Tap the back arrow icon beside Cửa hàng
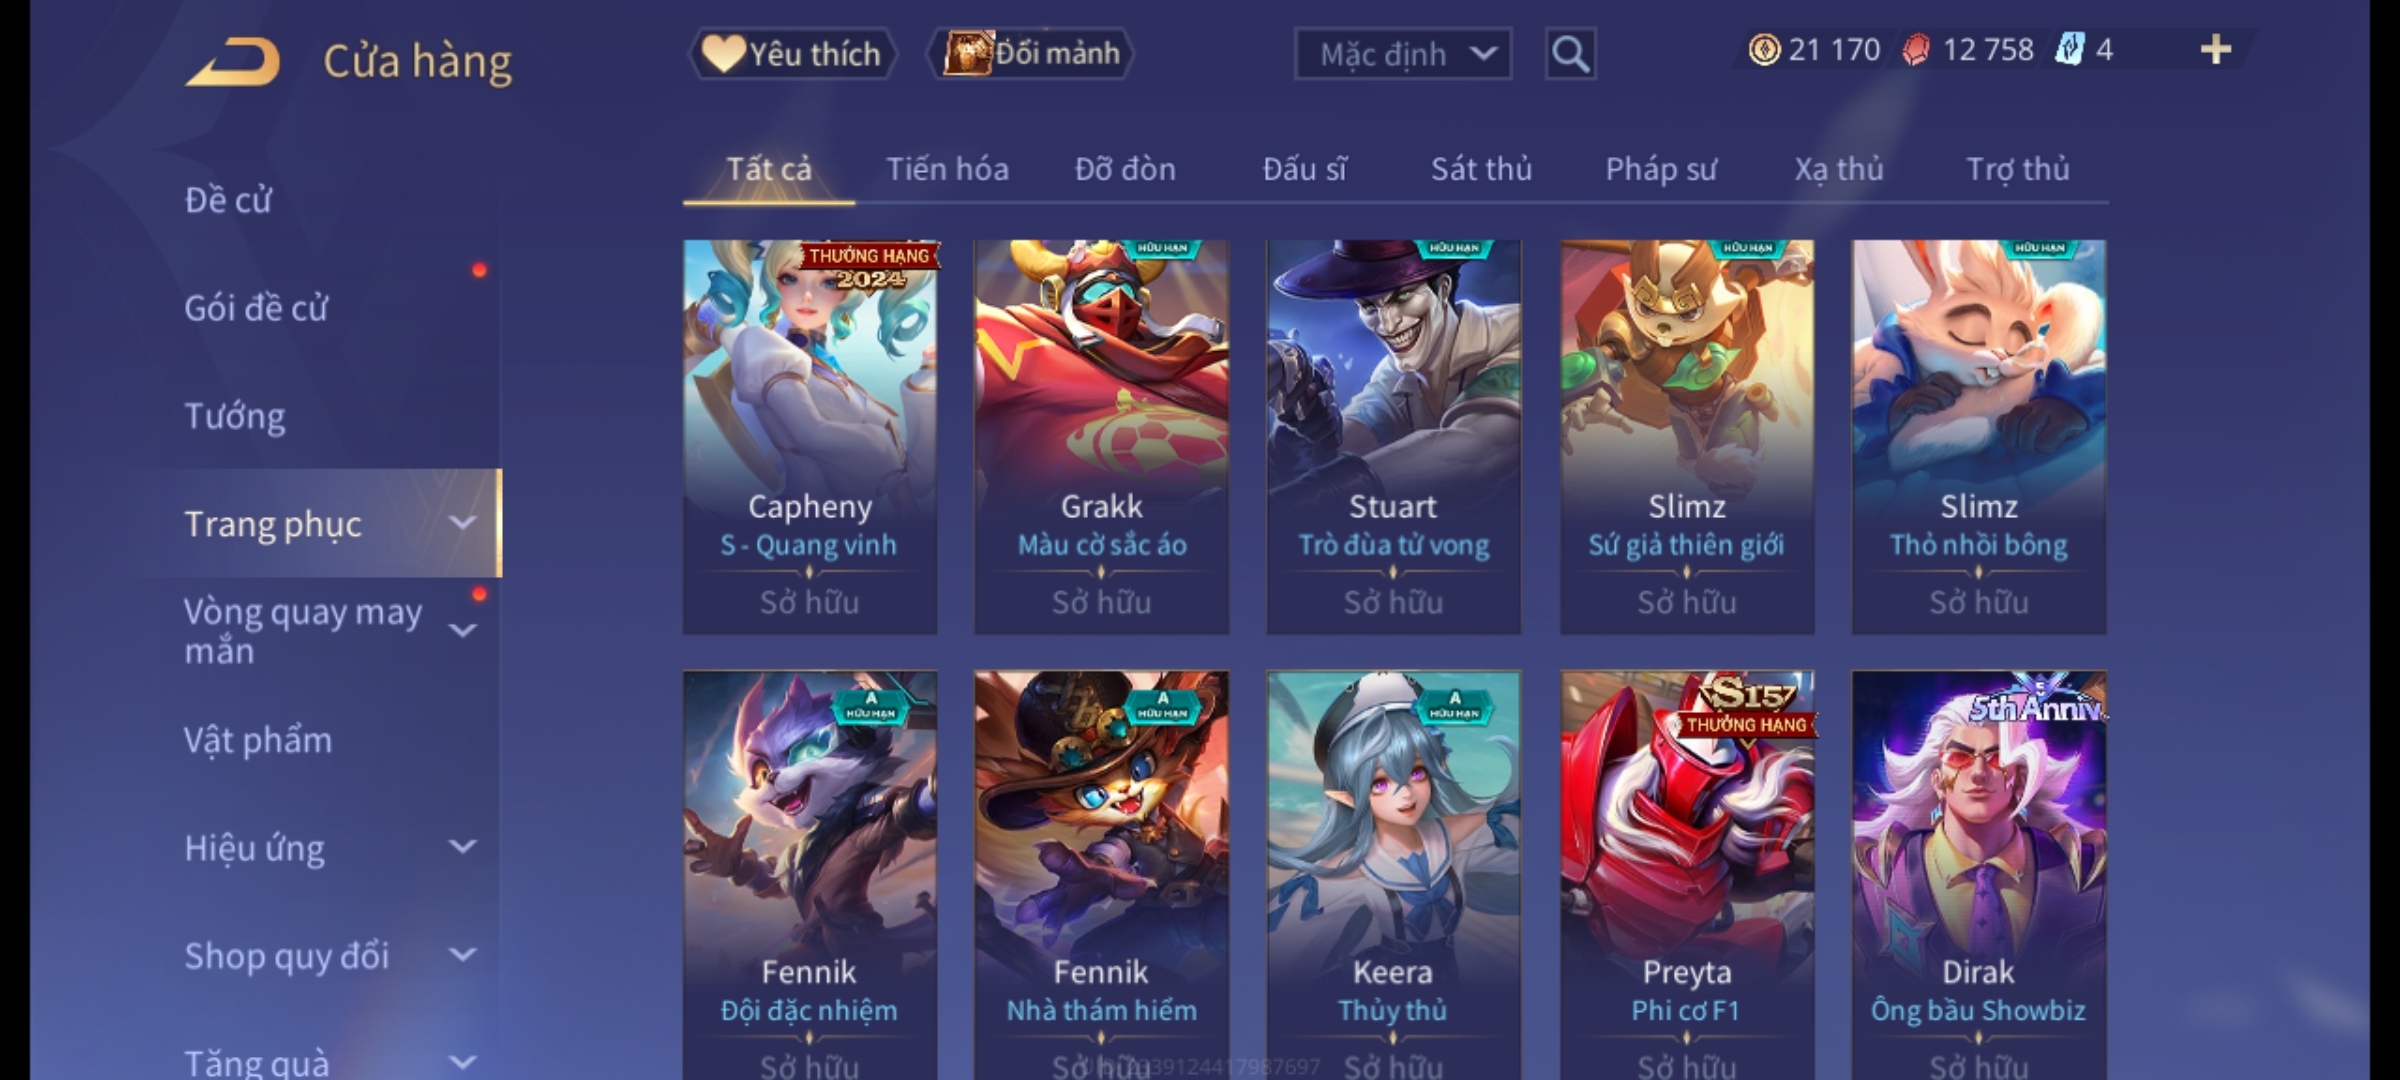Viewport: 2400px width, 1080px height. click(x=232, y=62)
